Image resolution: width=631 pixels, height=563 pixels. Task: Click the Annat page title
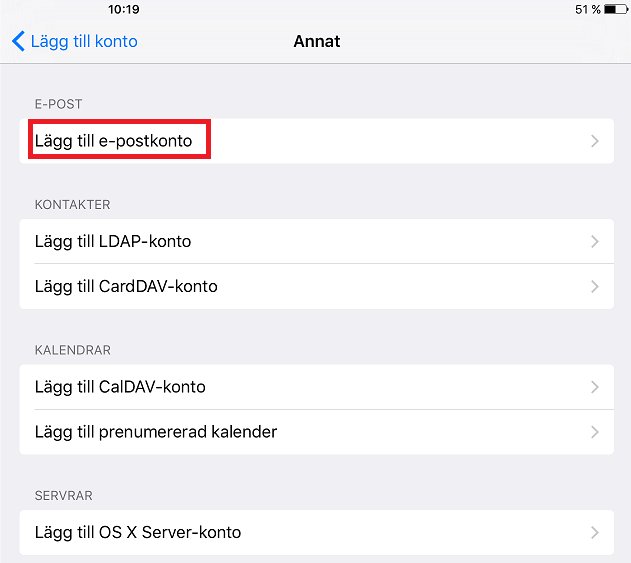(317, 41)
